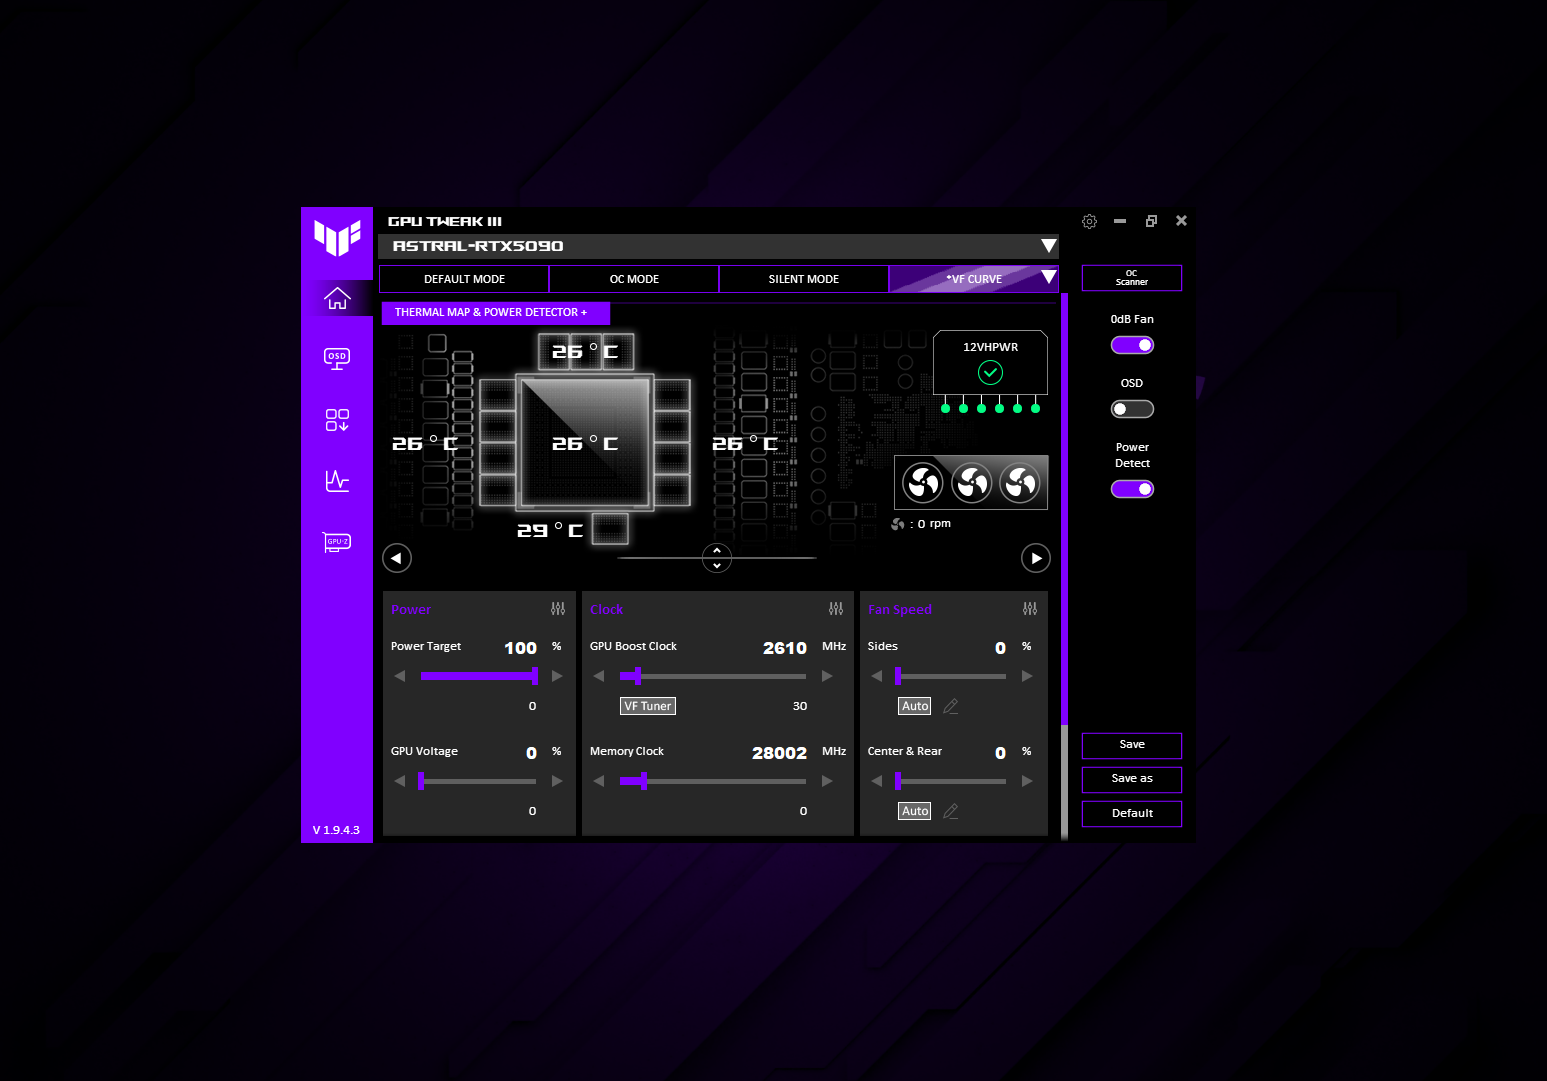Enable the OSD switch
1547x1081 pixels.
(1132, 409)
